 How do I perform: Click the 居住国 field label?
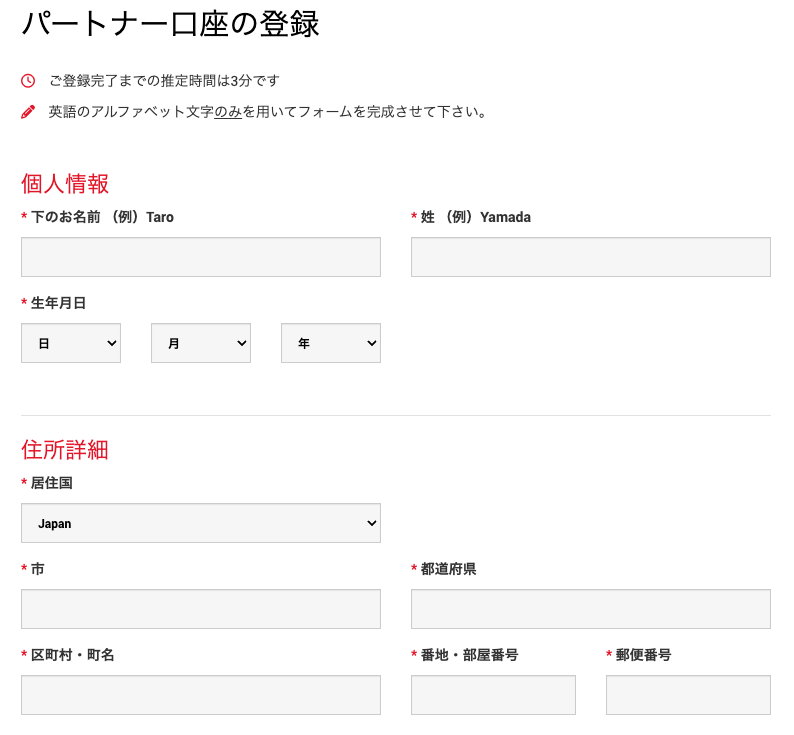(x=51, y=483)
